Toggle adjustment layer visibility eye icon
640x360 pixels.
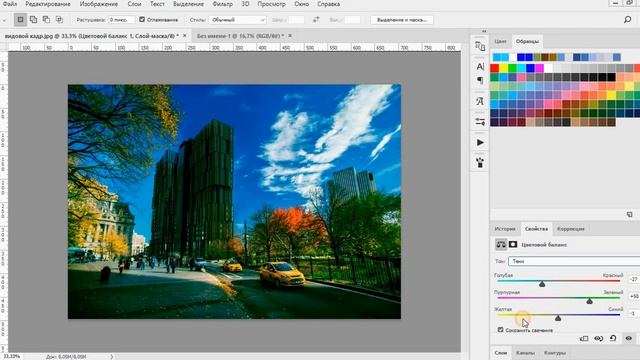click(x=629, y=338)
